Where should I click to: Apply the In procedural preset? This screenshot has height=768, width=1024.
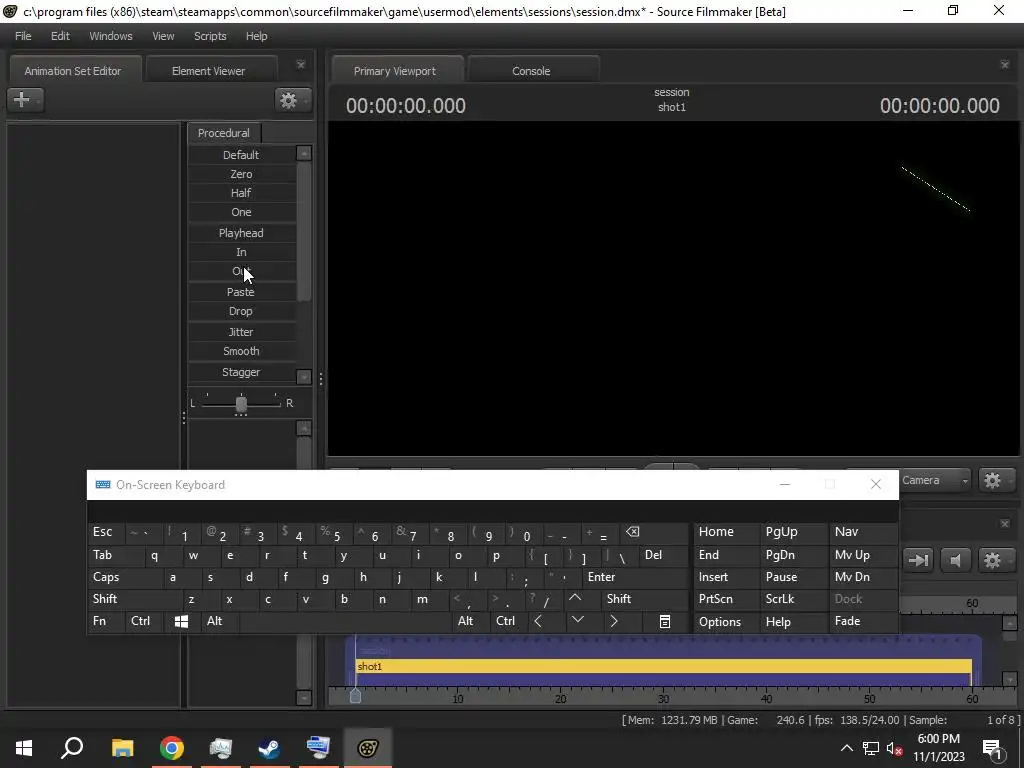pos(242,252)
